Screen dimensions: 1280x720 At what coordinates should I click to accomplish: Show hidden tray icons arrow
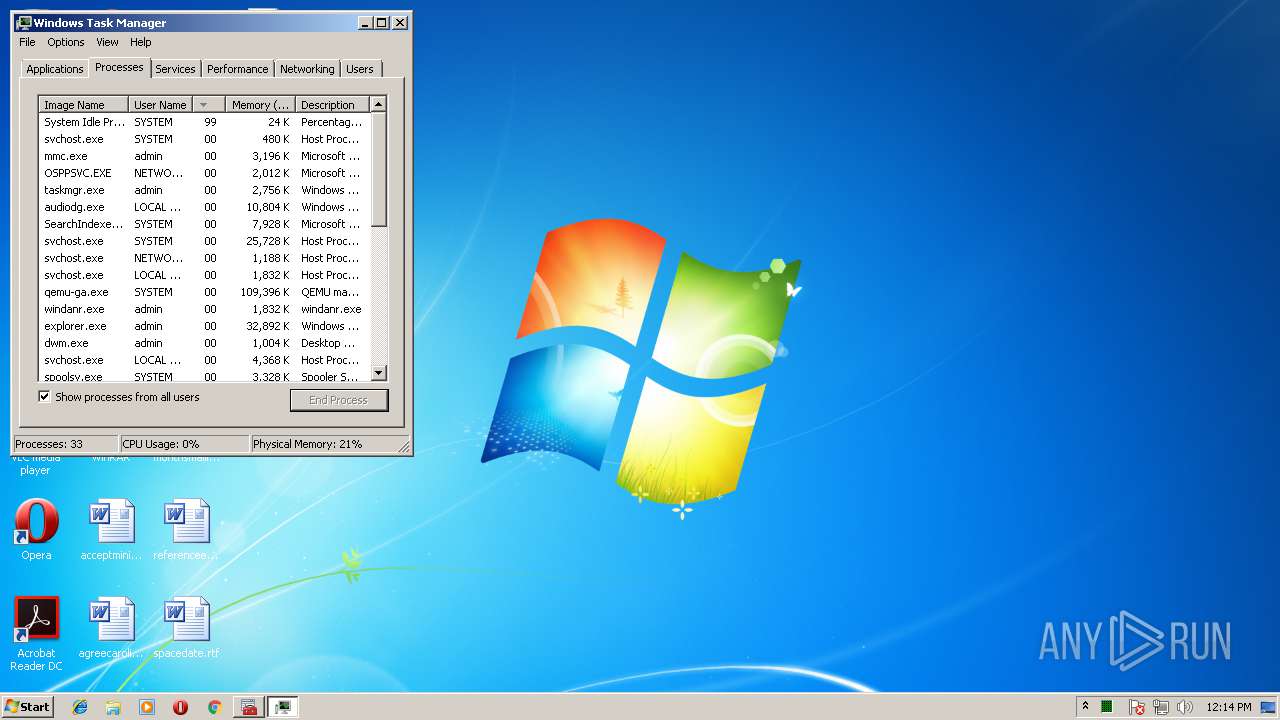tap(1085, 706)
